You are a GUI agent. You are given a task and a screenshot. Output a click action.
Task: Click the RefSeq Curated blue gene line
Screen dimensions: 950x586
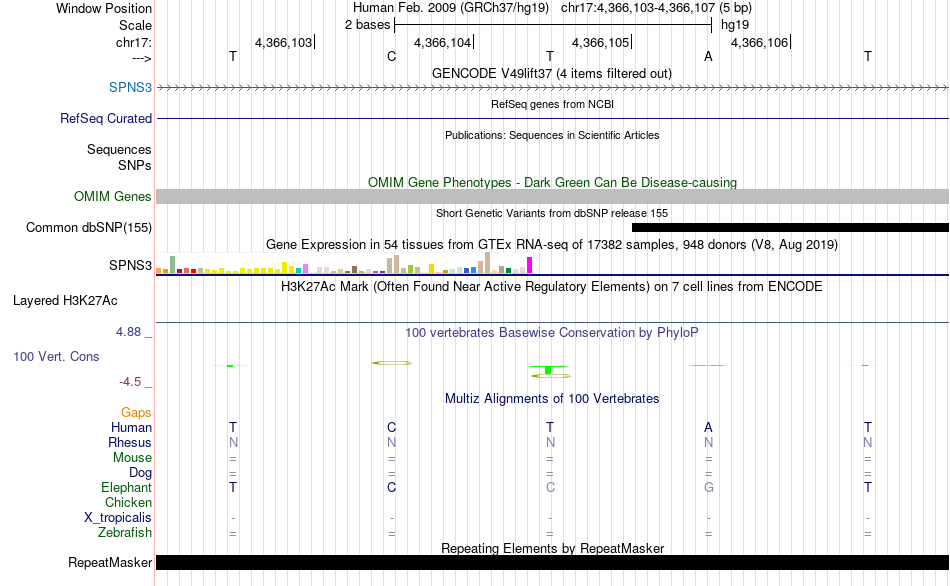[x=553, y=118]
